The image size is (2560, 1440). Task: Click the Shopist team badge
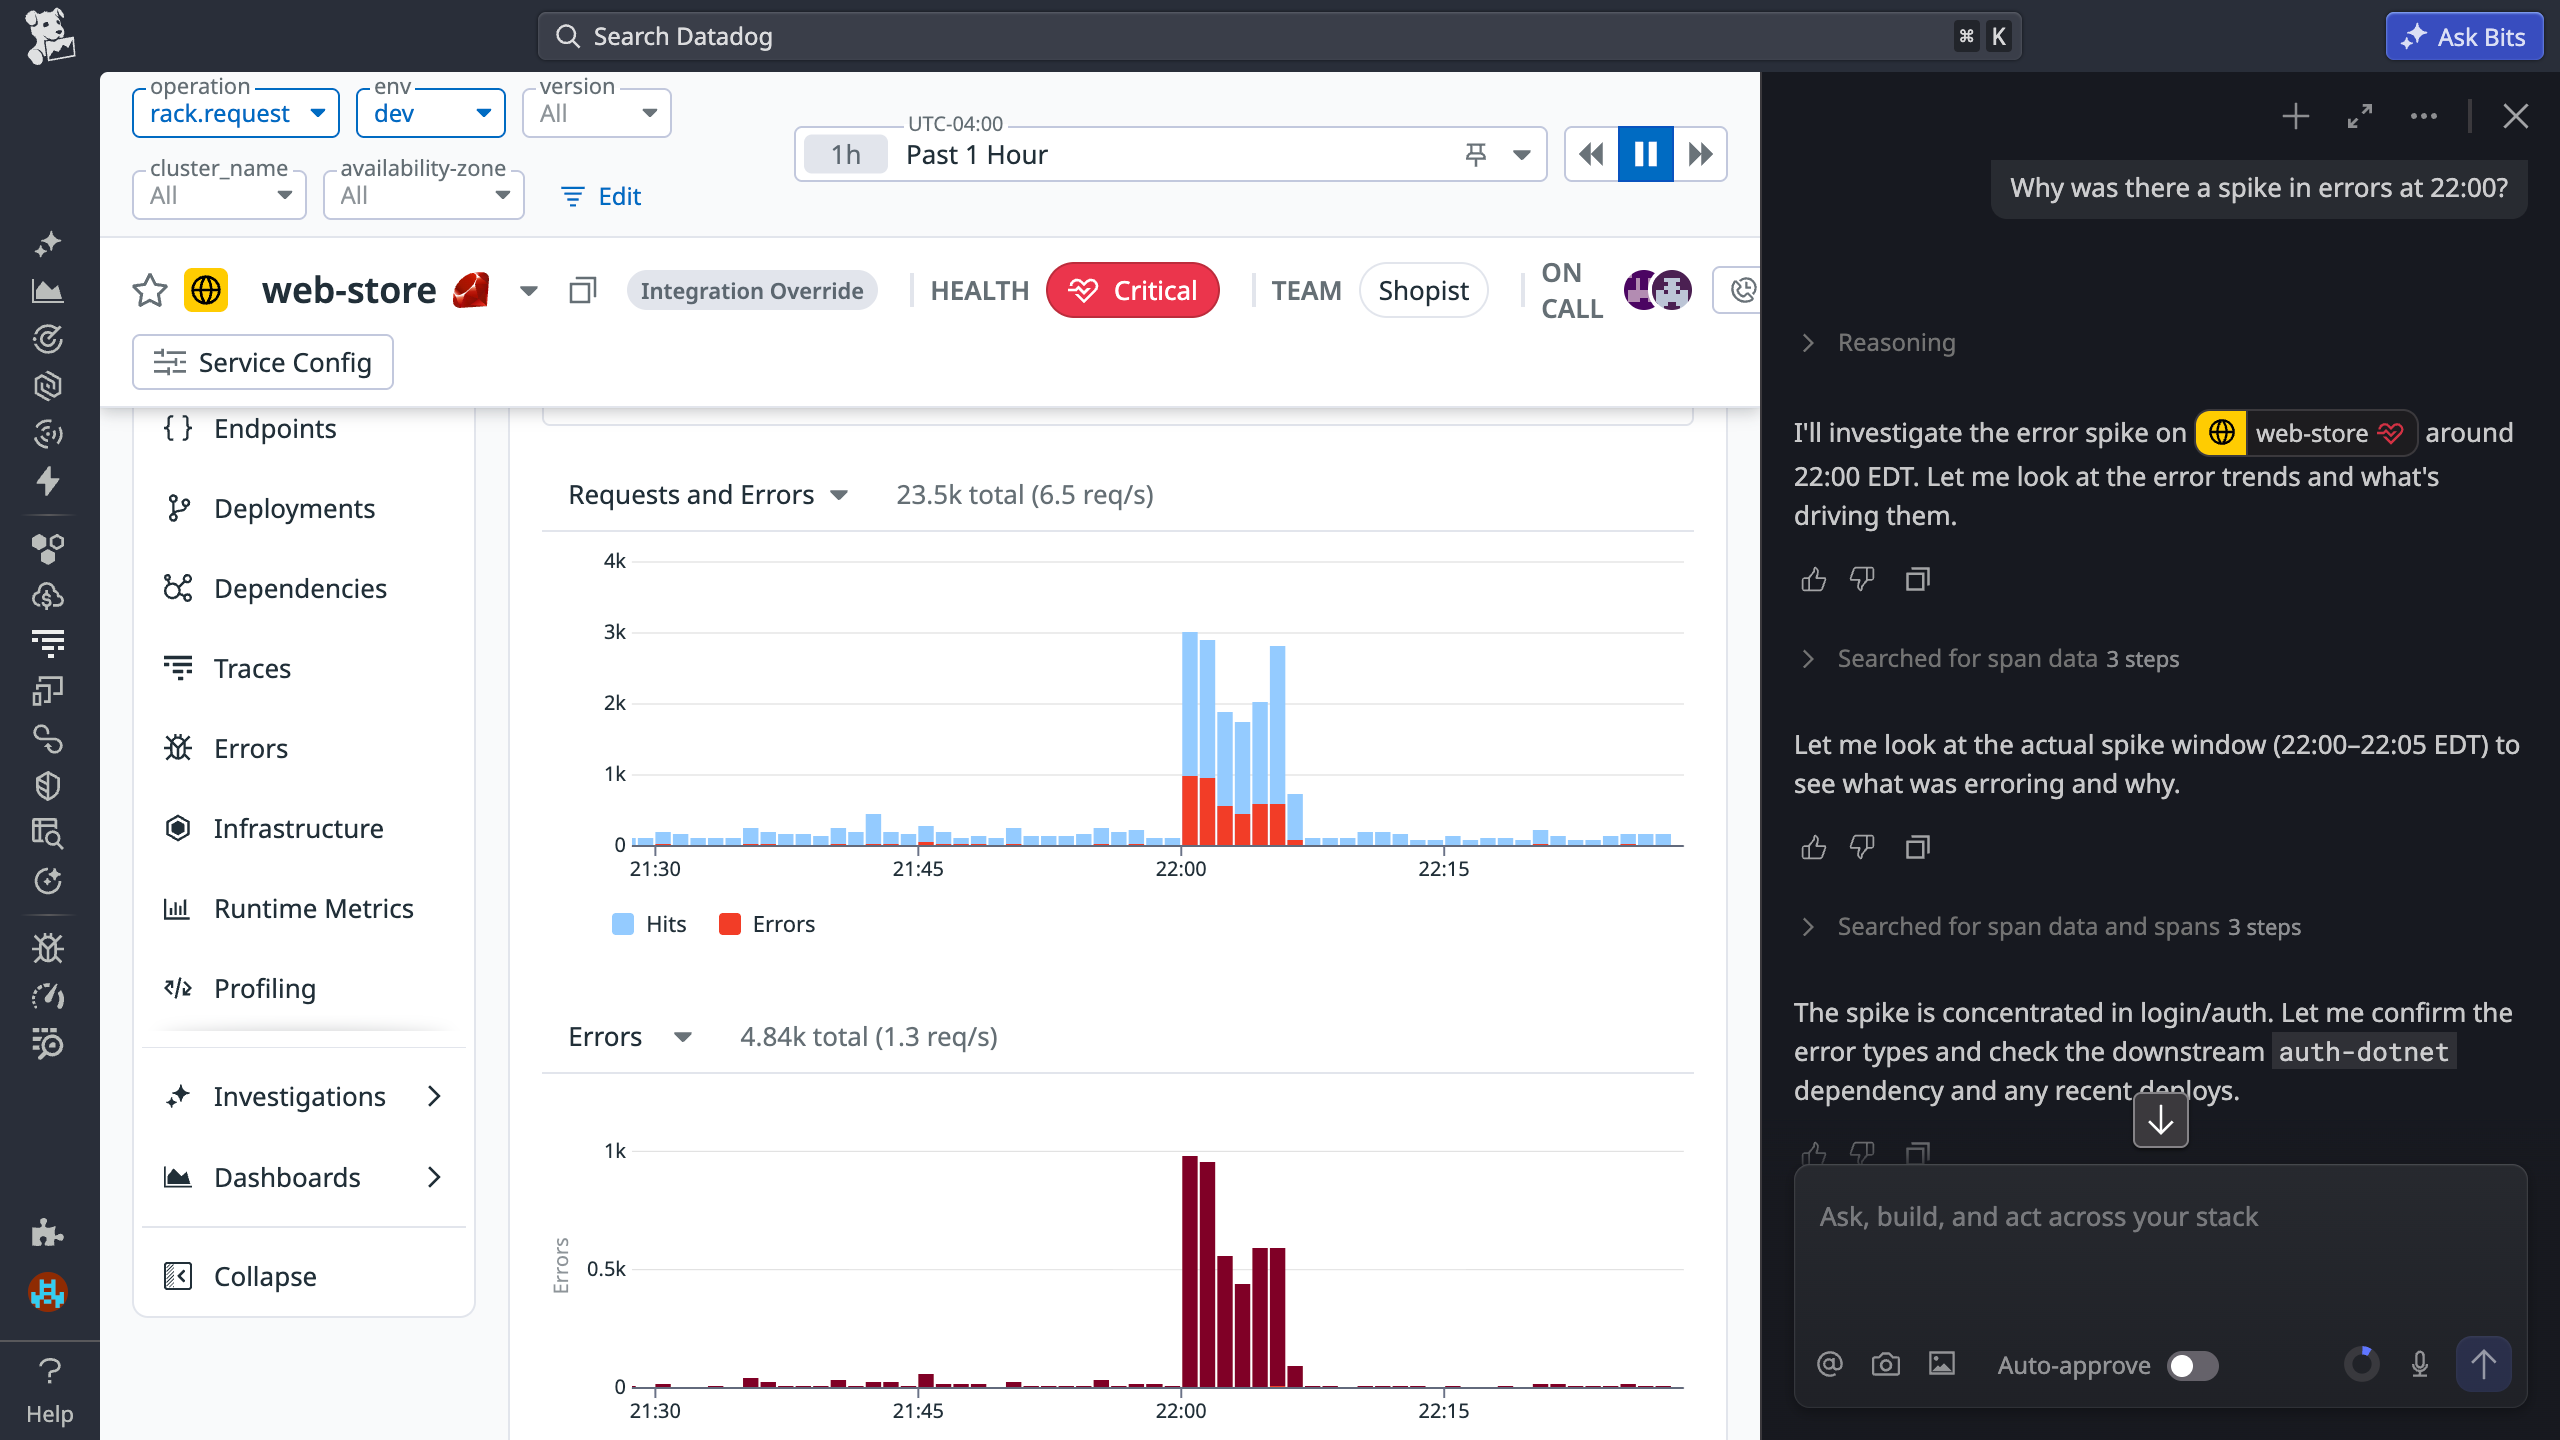pyautogui.click(x=1423, y=291)
